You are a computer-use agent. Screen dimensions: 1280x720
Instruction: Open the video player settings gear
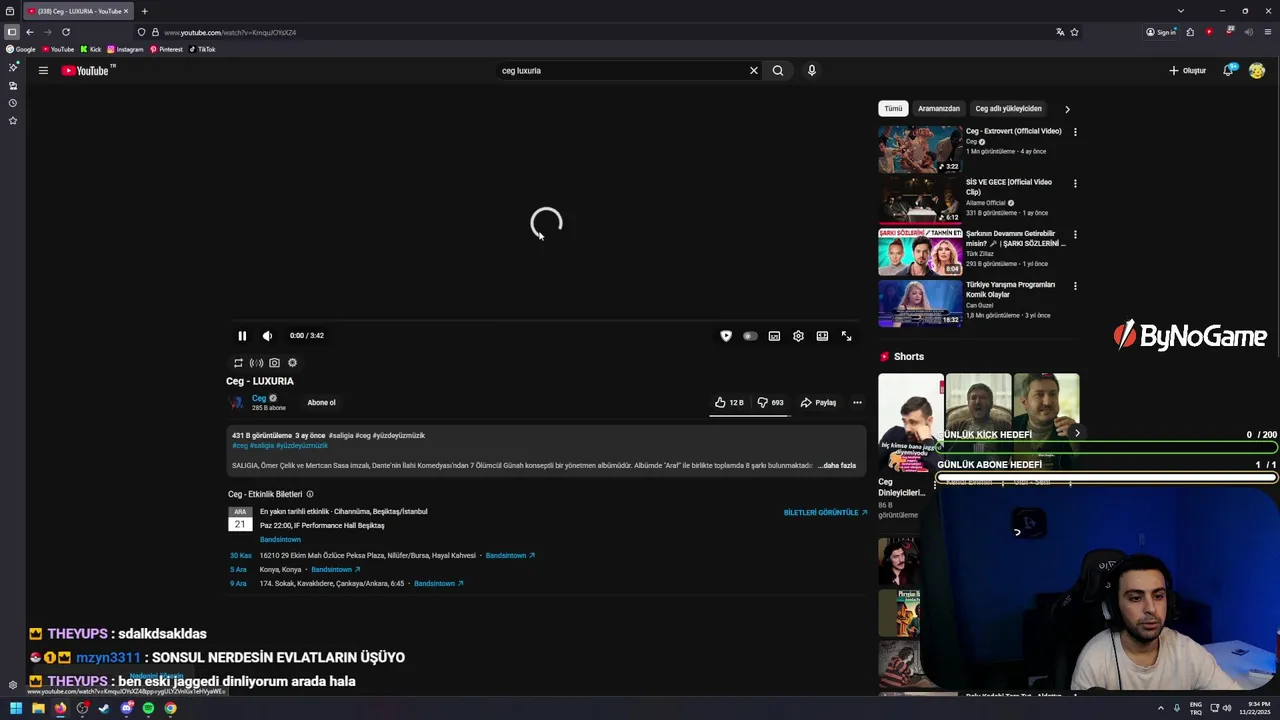point(798,336)
